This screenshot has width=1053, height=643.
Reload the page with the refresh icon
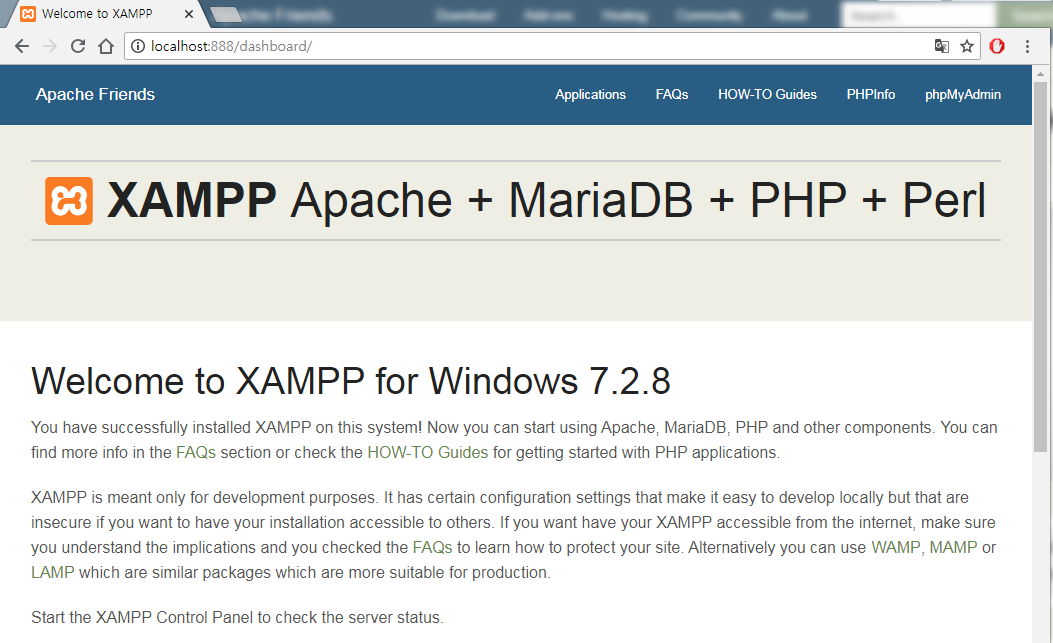coord(78,46)
